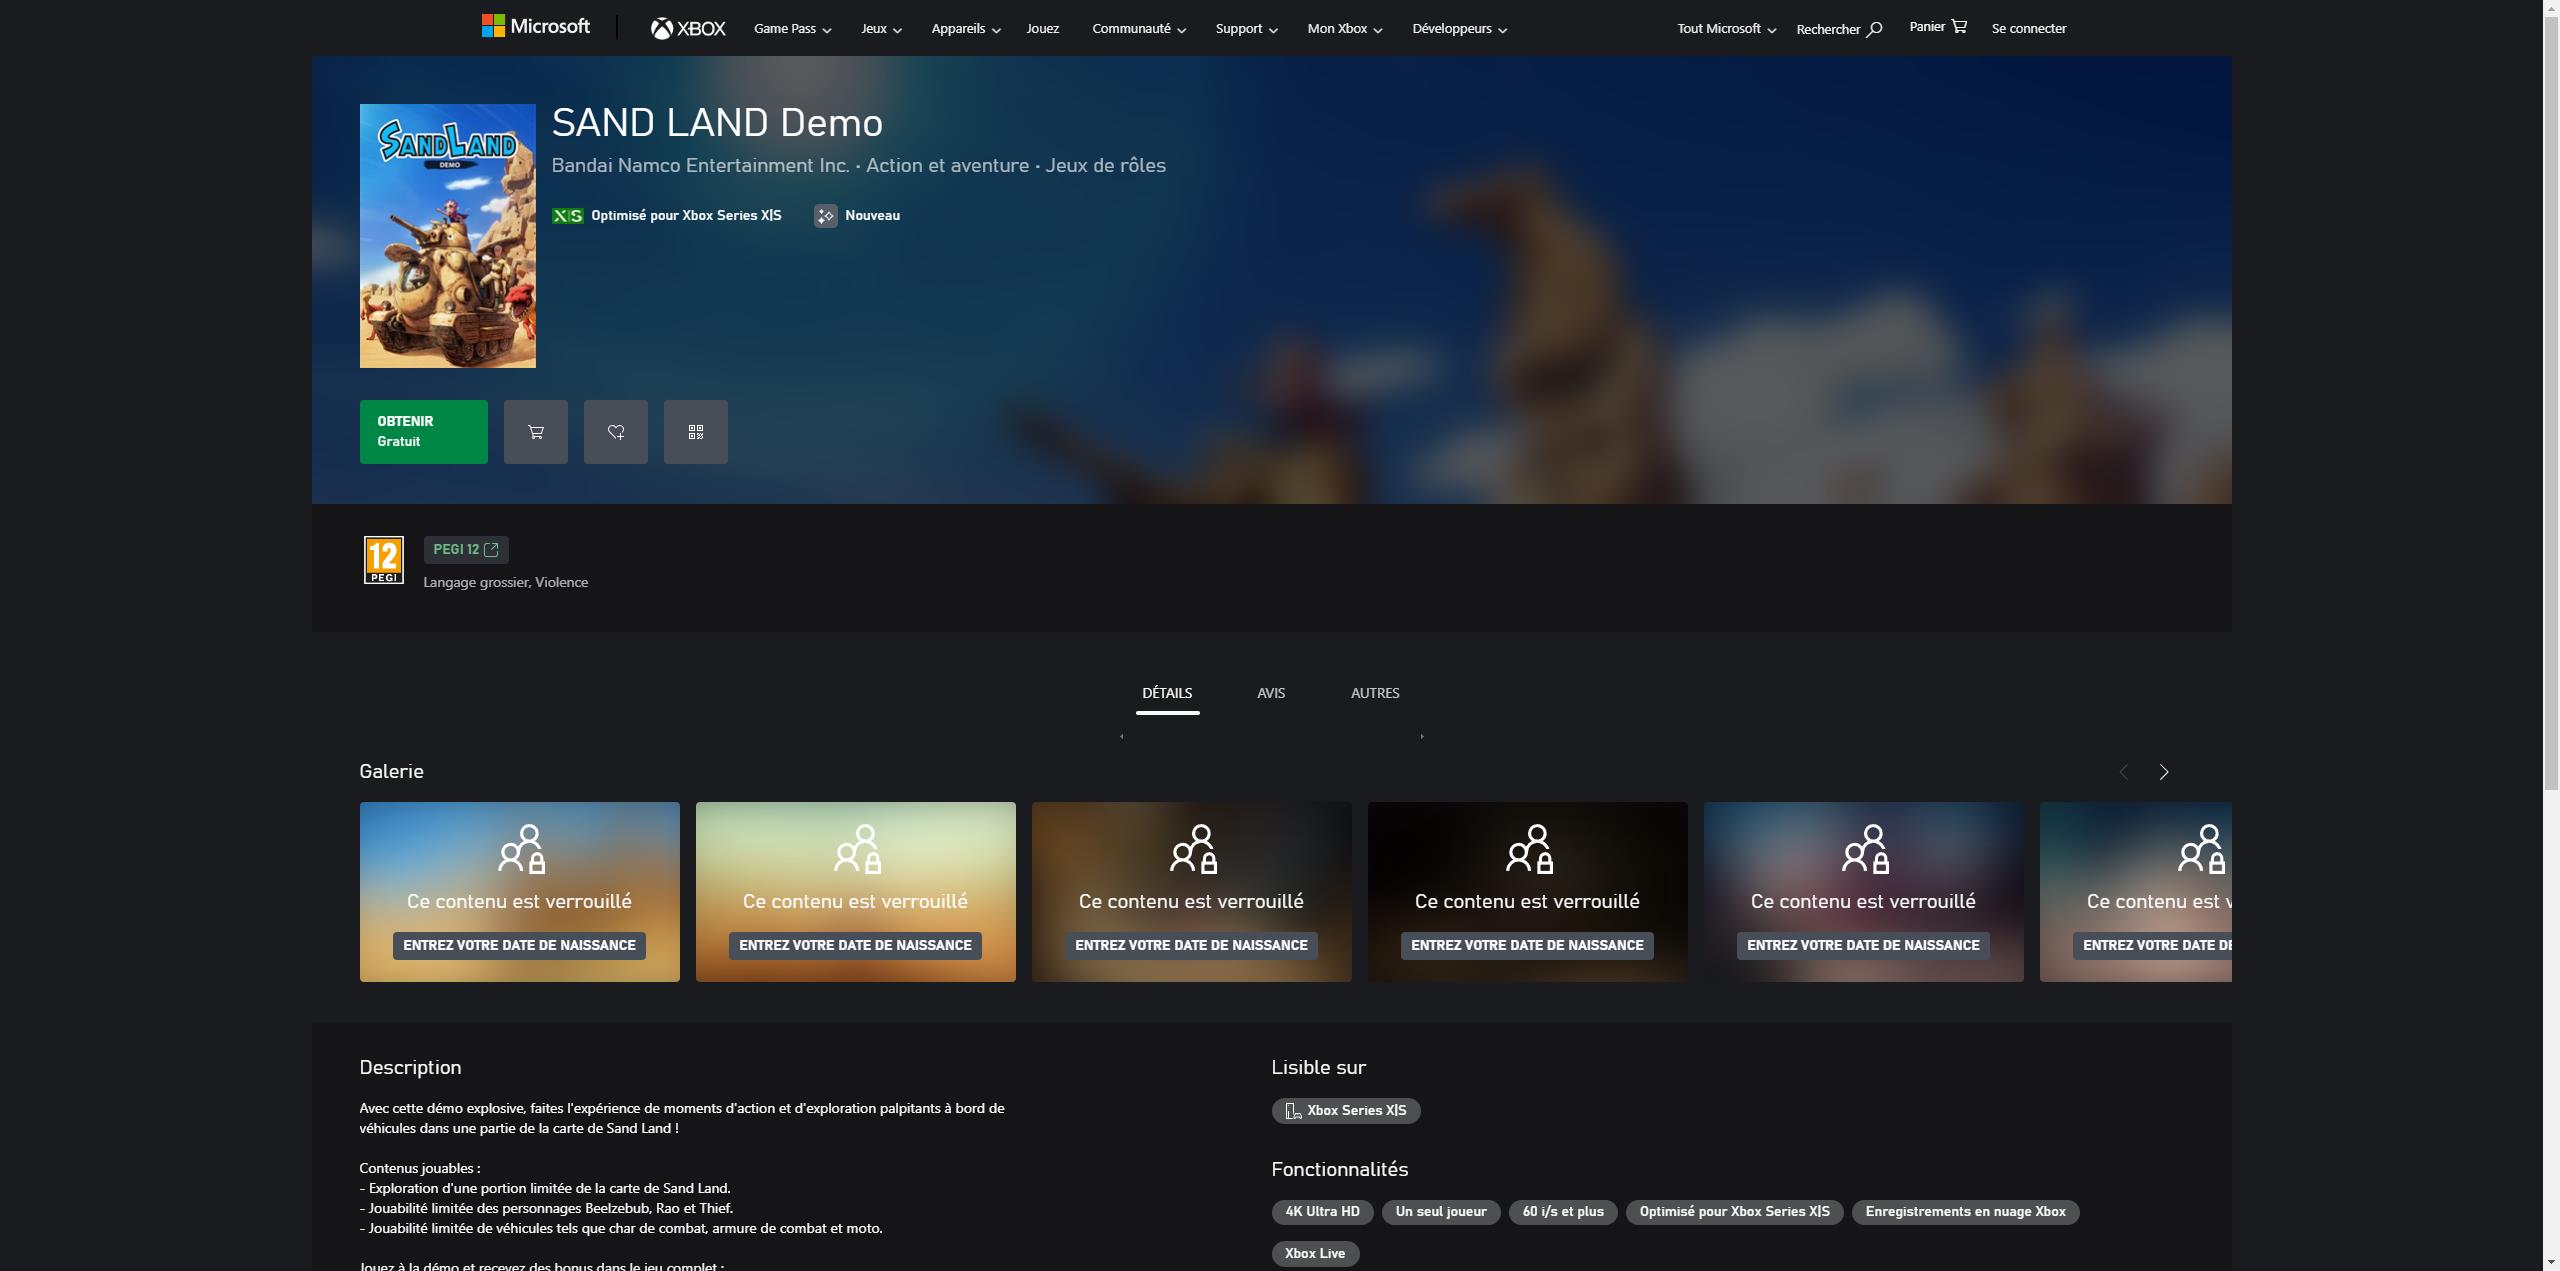
Task: Select the Xbox Series X|S tag under Lisible sur
Action: 1345,1110
